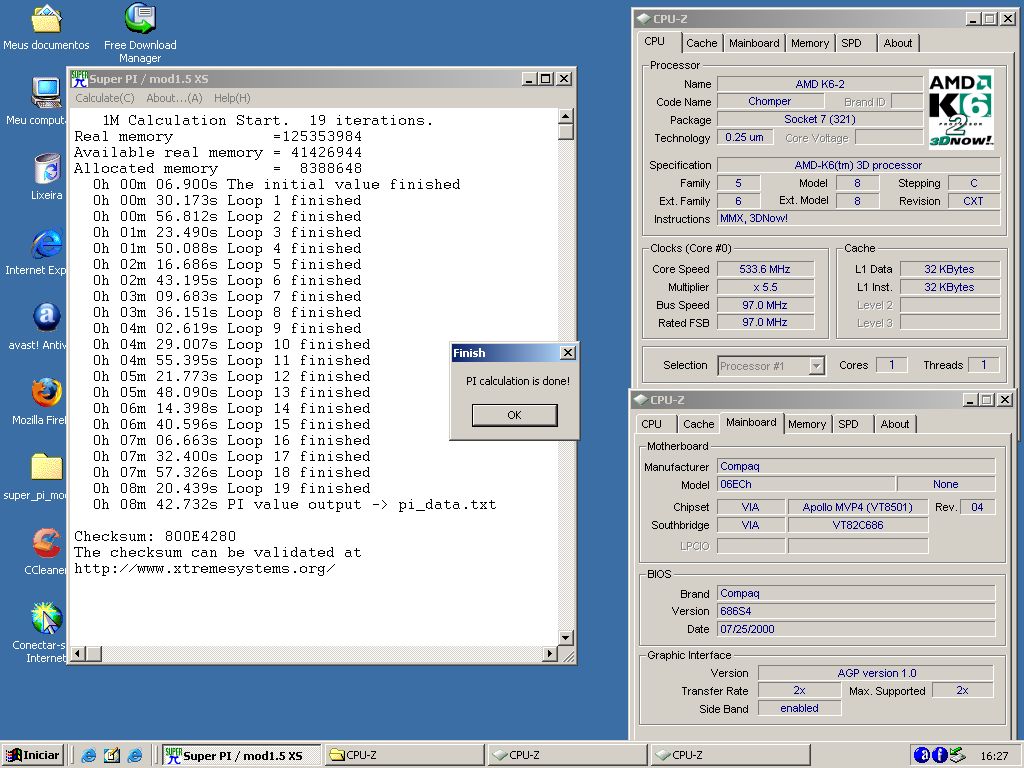
Task: Click the BIOS date 07/25/2000 value
Action: pos(856,630)
